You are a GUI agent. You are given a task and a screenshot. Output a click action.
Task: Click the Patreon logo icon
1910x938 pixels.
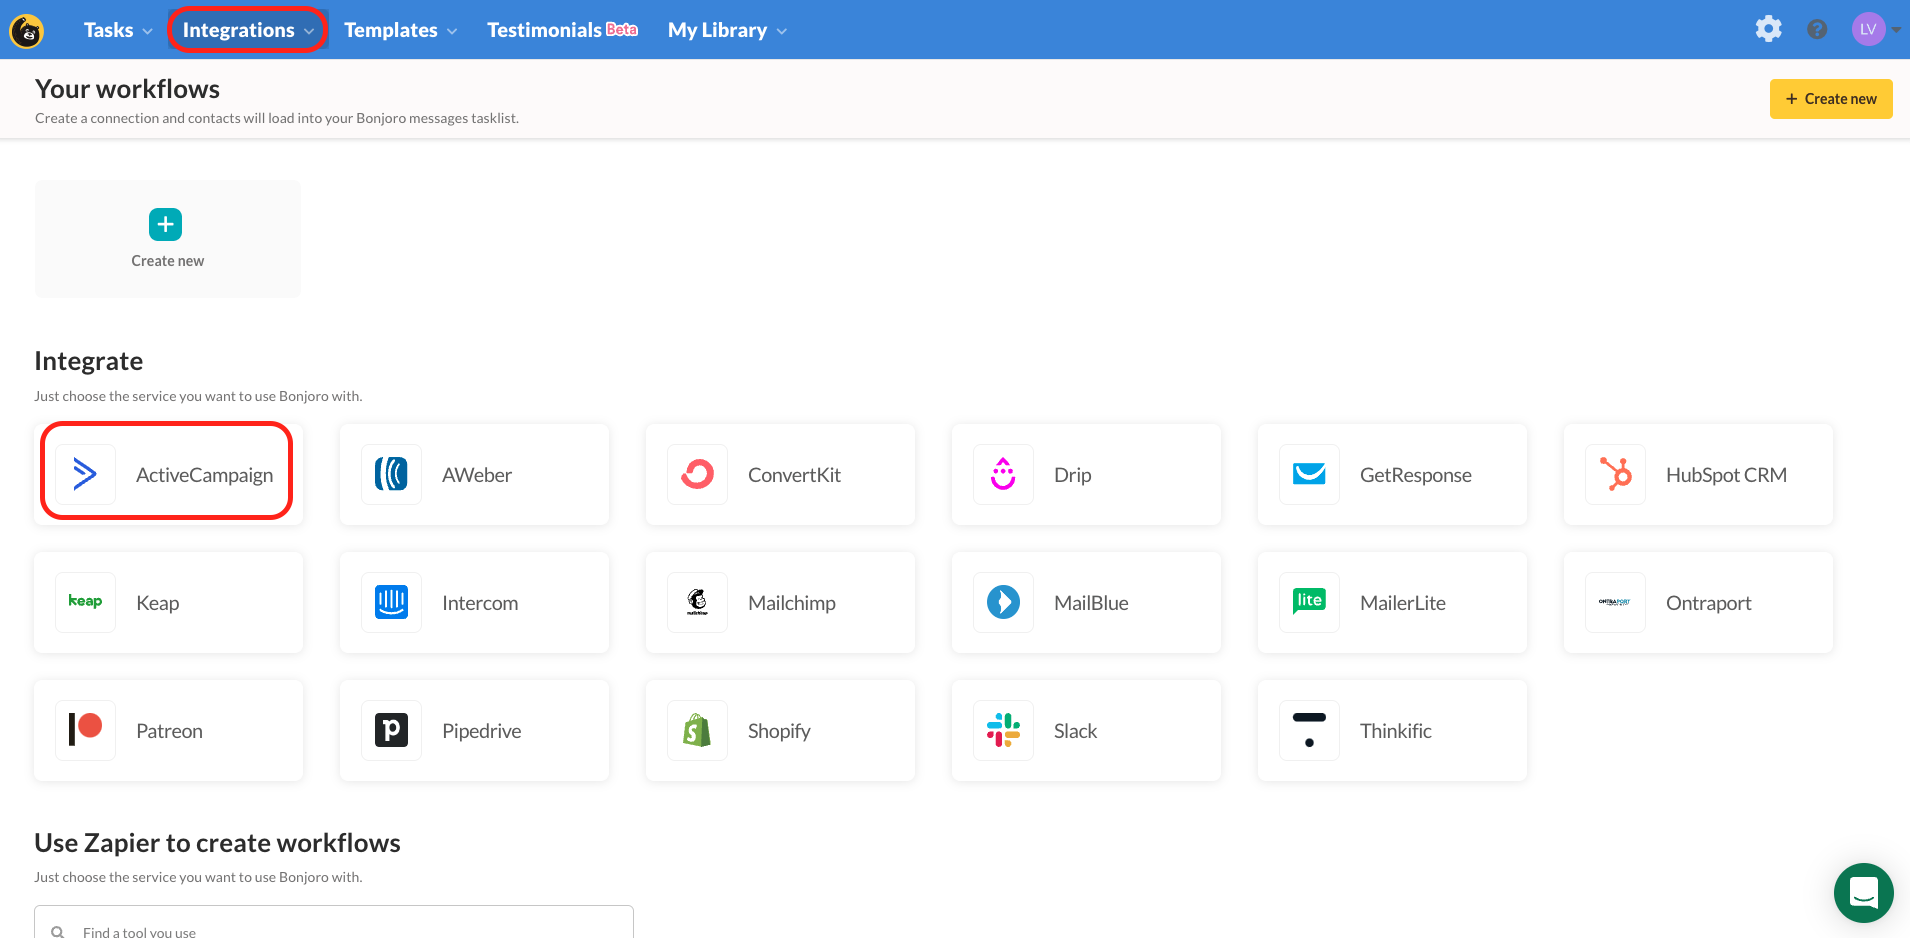pos(85,730)
